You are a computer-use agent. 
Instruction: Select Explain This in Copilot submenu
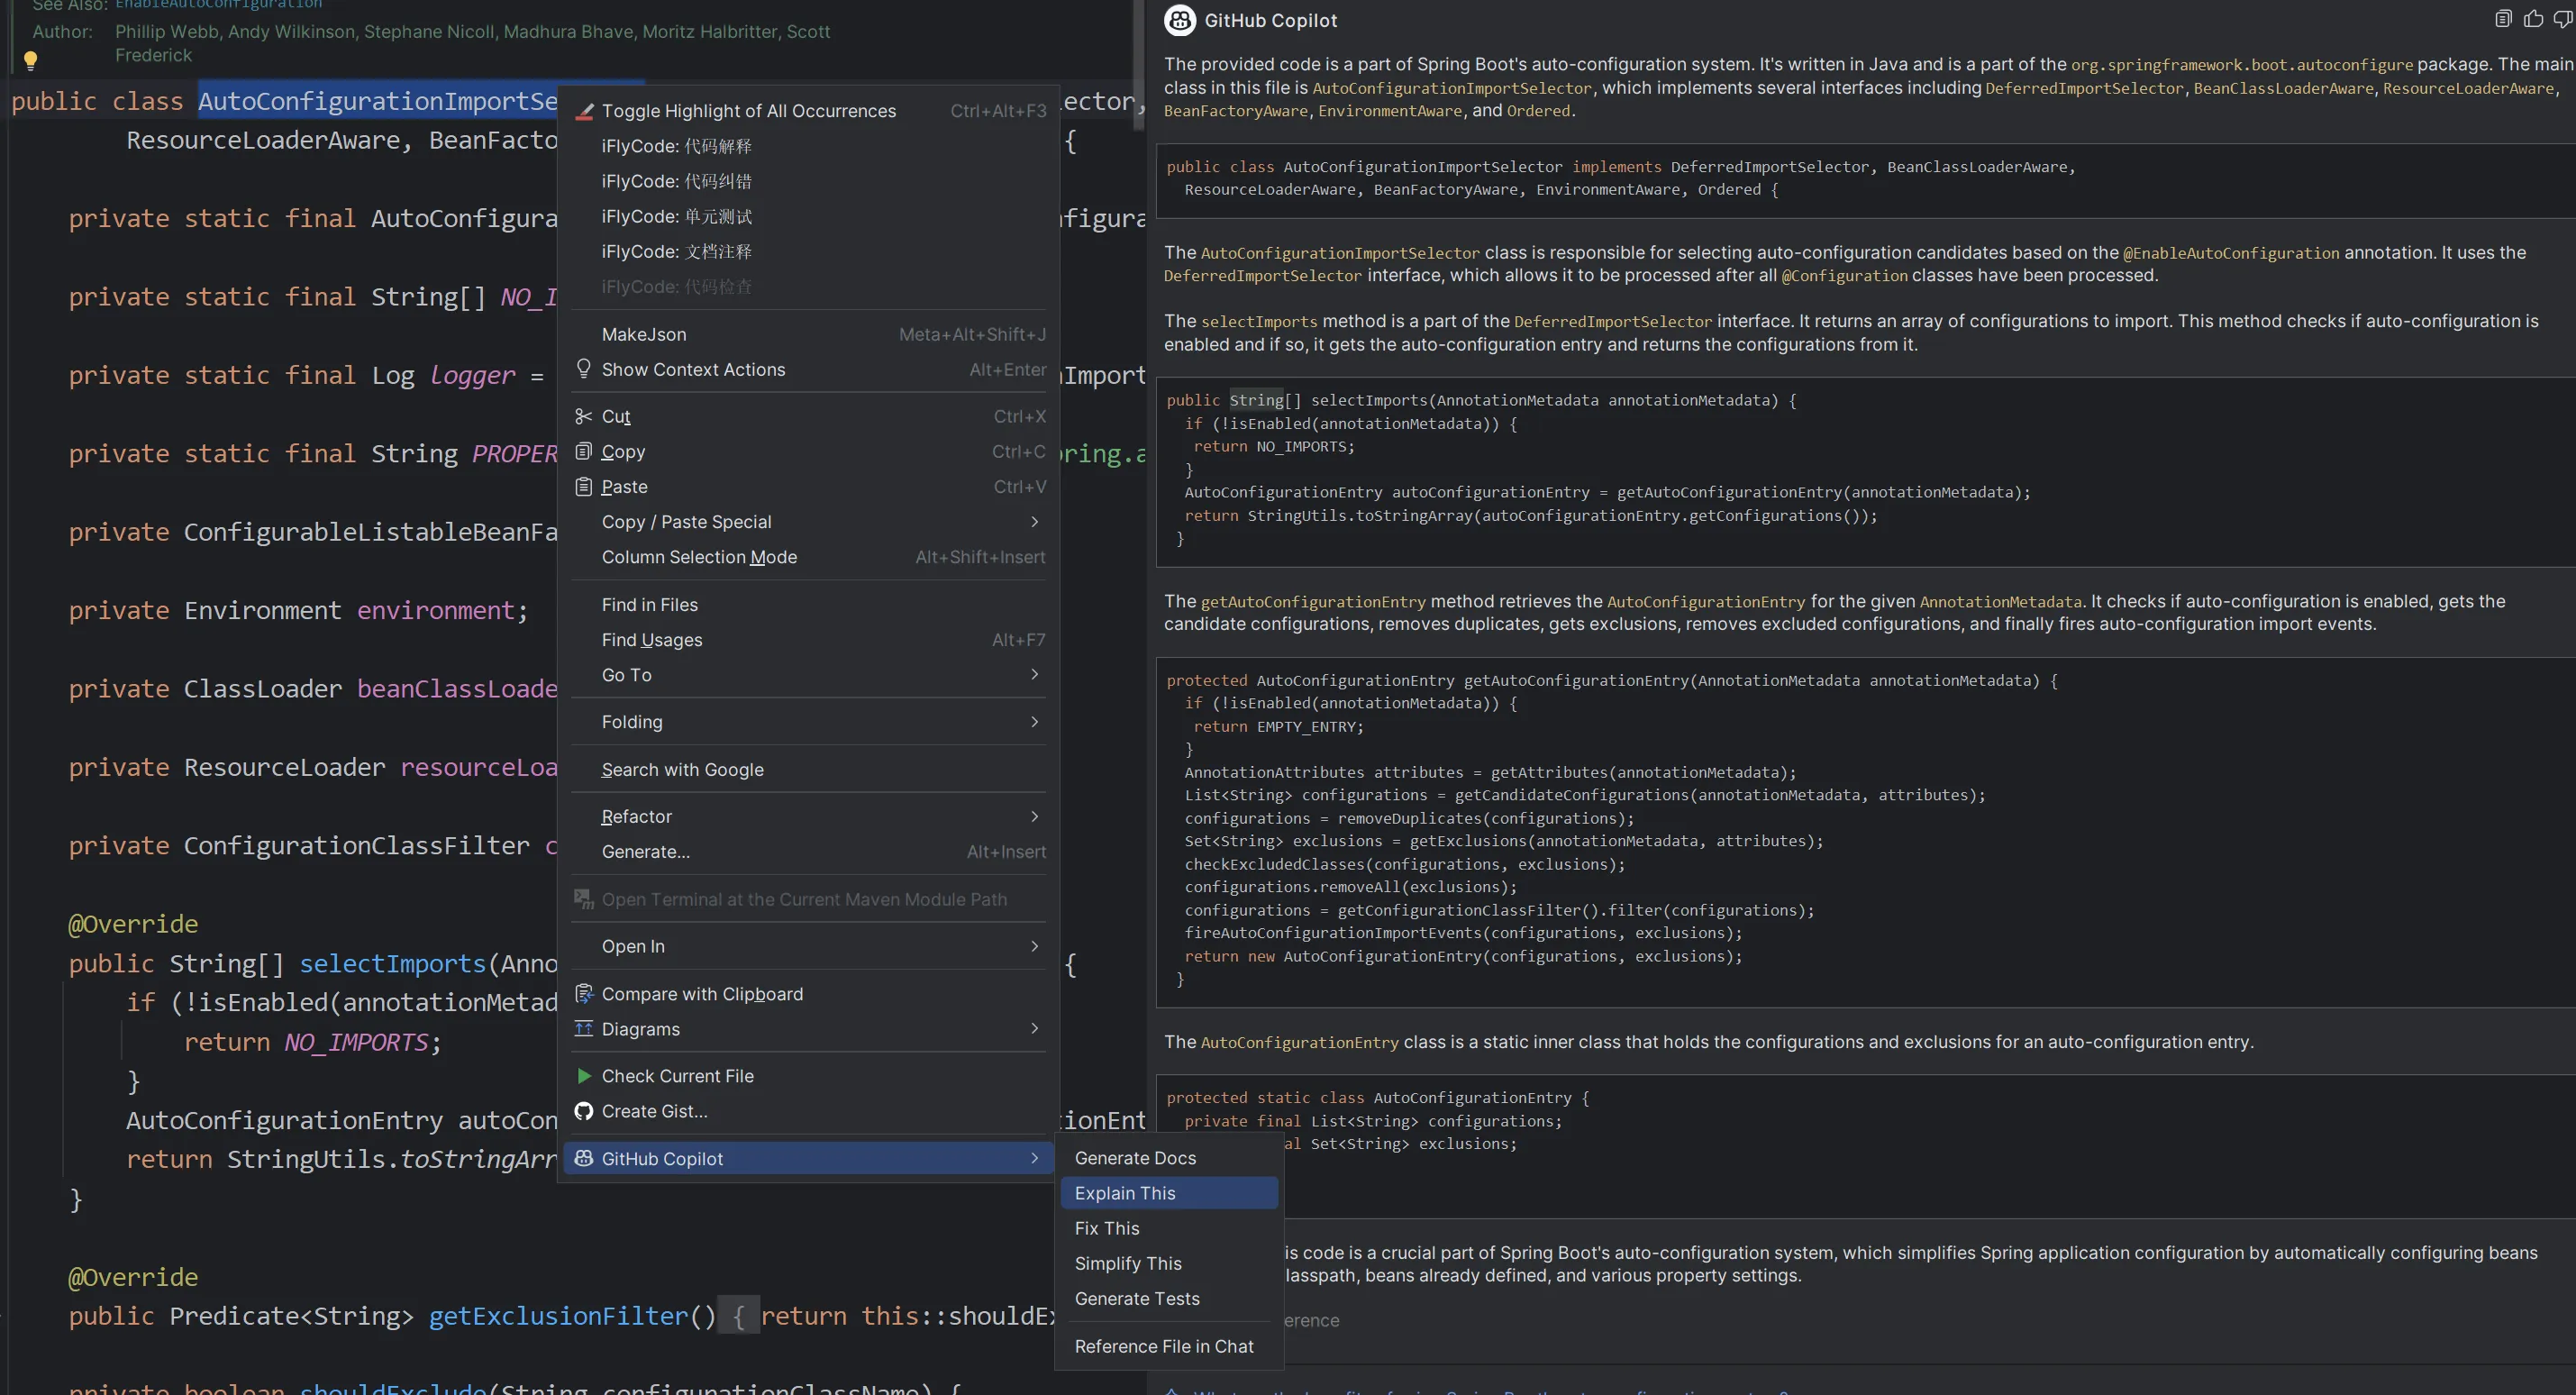pos(1169,1193)
